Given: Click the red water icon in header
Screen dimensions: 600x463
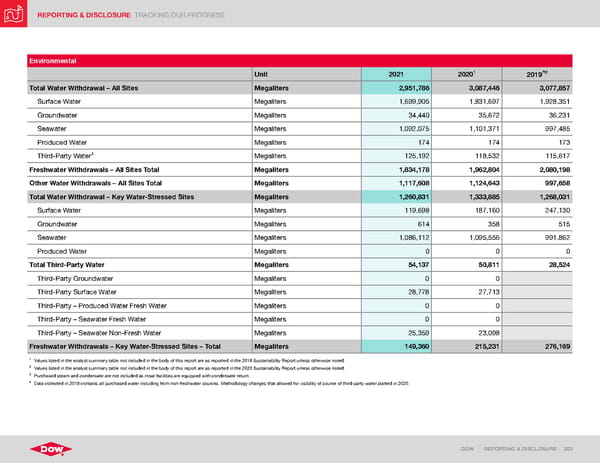Looking at the screenshot, I should [x=13, y=13].
